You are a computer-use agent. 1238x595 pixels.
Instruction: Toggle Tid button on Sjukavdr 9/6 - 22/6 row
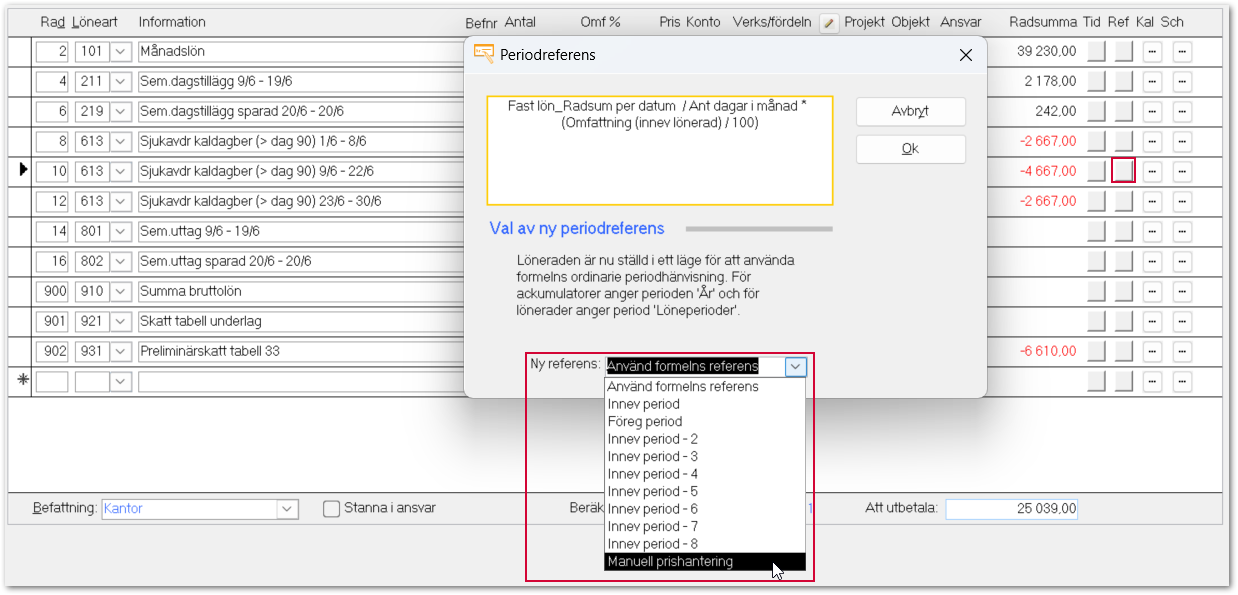click(x=1097, y=171)
